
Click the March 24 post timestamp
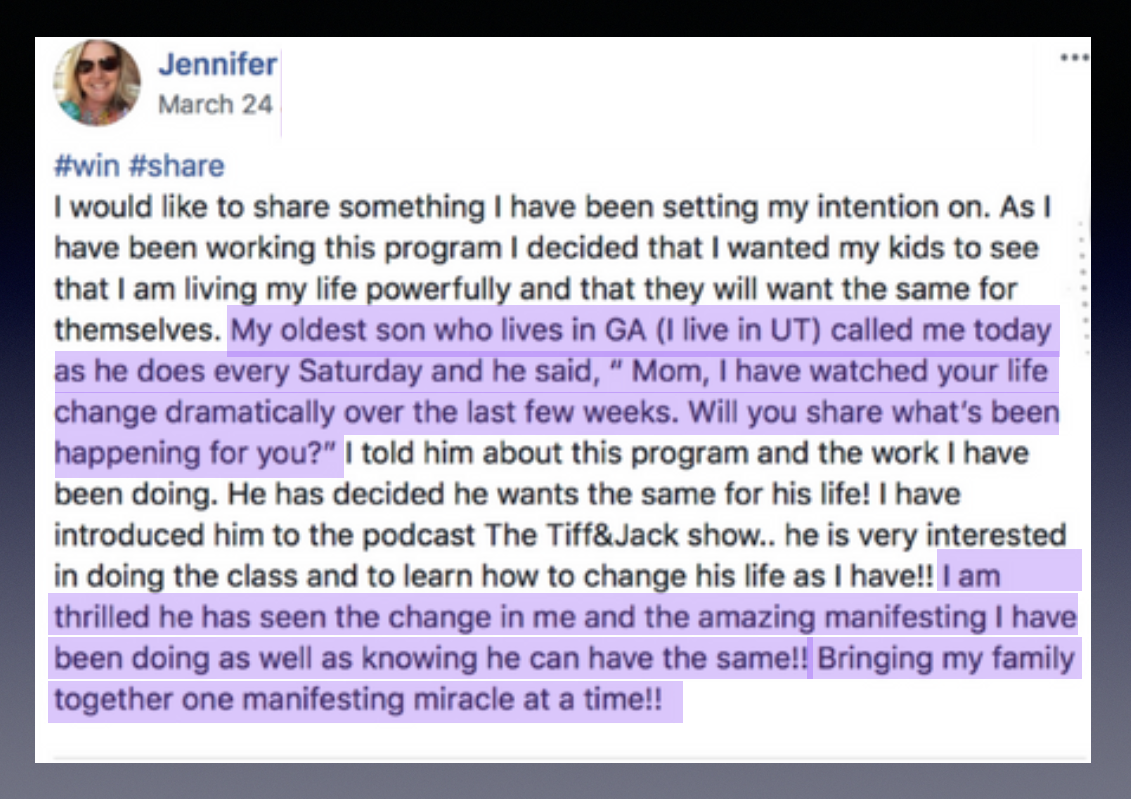[x=215, y=105]
